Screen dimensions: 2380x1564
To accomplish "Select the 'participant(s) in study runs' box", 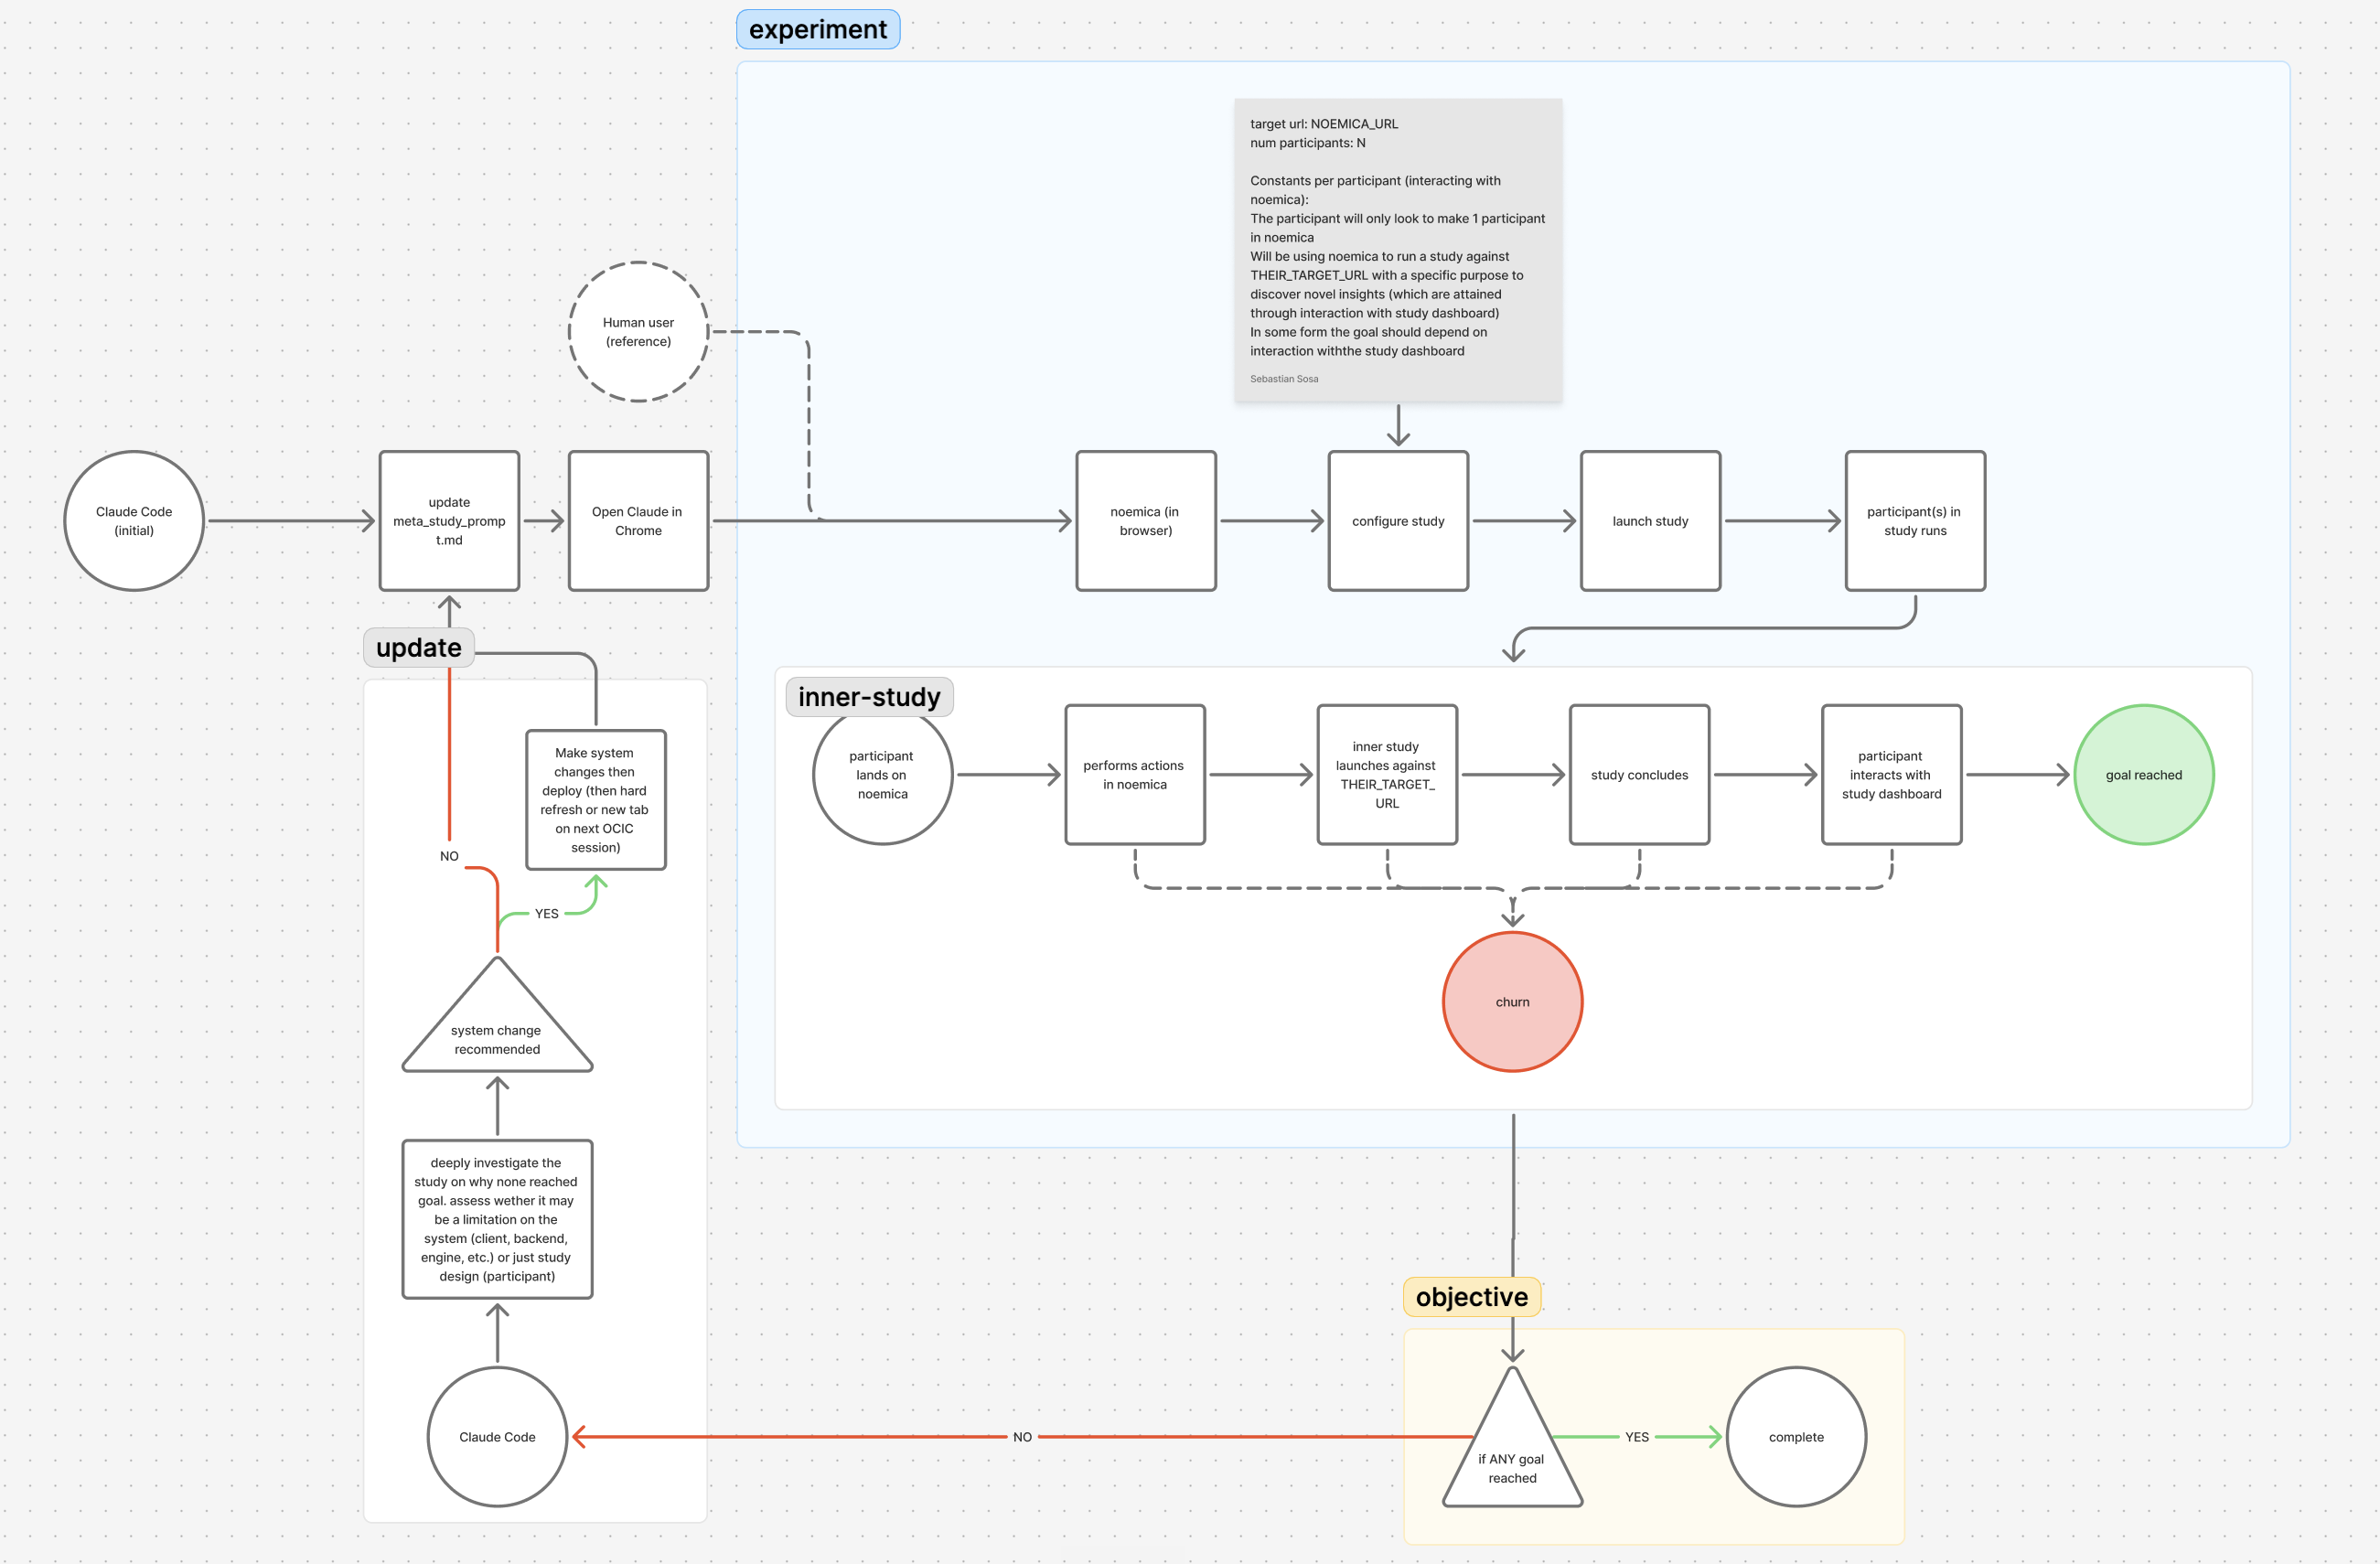I will [x=1915, y=521].
